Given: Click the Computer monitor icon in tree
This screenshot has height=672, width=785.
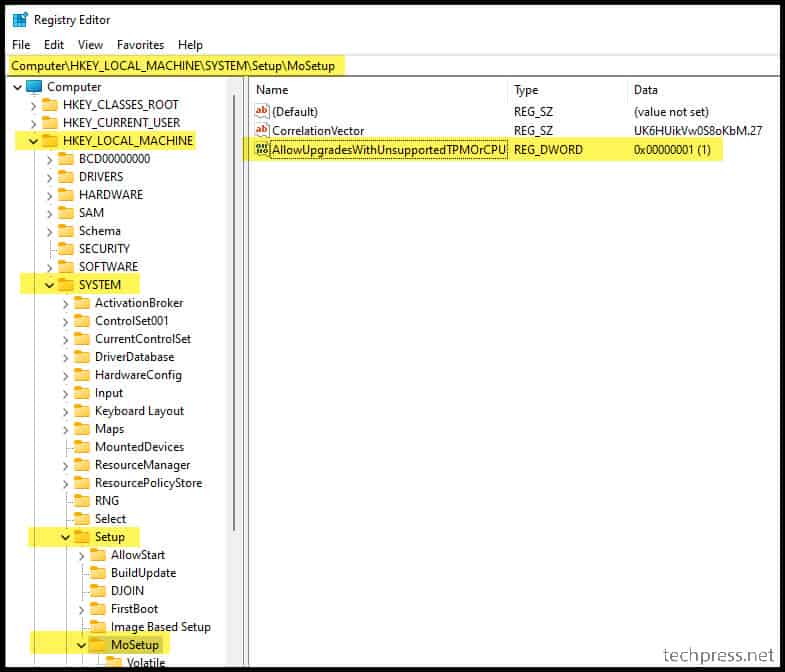Looking at the screenshot, I should tap(34, 87).
